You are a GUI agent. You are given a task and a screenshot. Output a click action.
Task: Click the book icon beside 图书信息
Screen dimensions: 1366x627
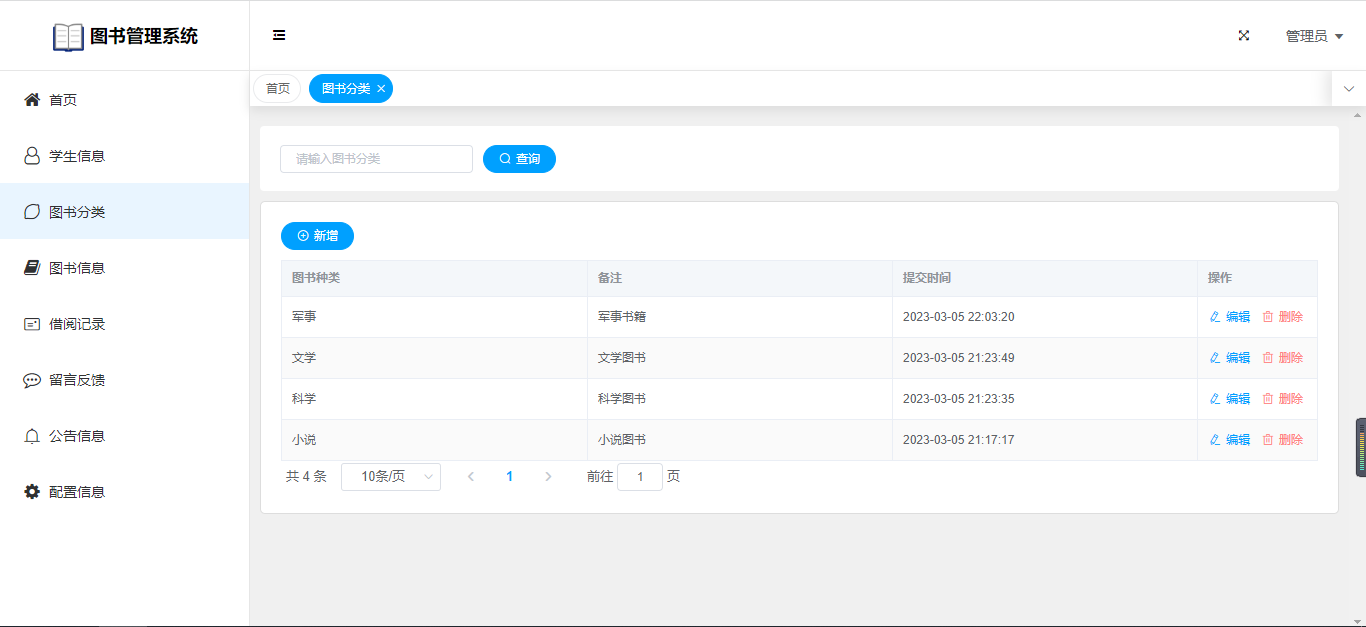[32, 268]
